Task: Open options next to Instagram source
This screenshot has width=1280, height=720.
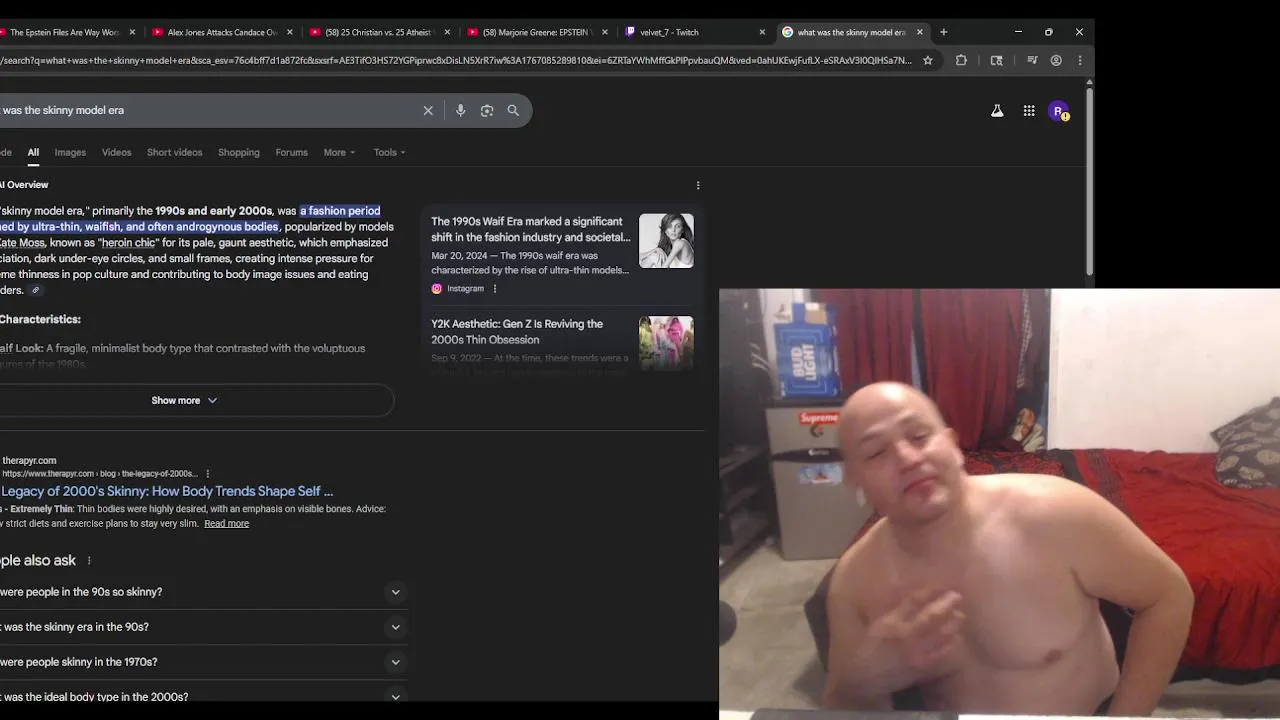Action: (x=495, y=289)
